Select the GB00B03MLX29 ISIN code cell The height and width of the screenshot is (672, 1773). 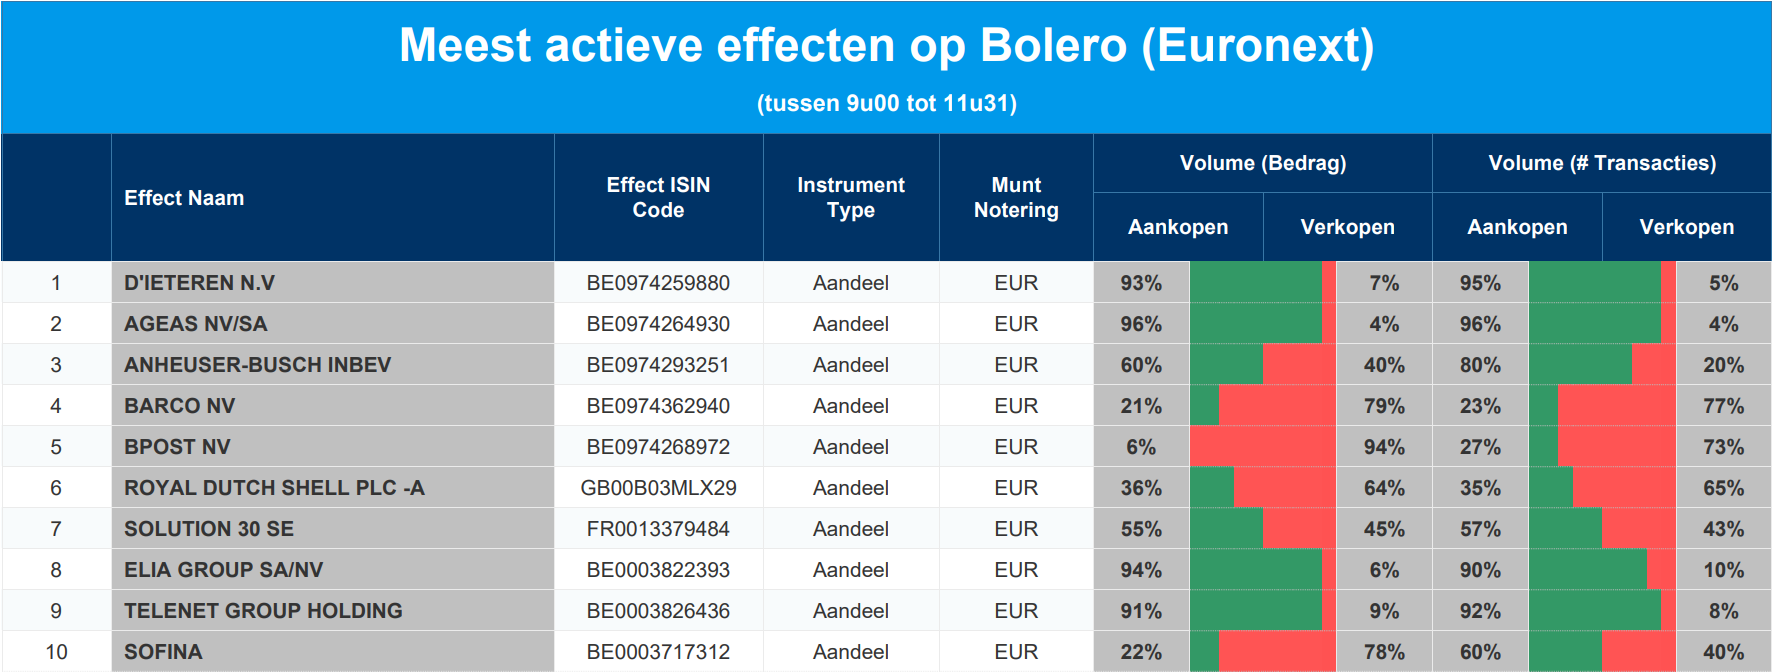pos(658,488)
